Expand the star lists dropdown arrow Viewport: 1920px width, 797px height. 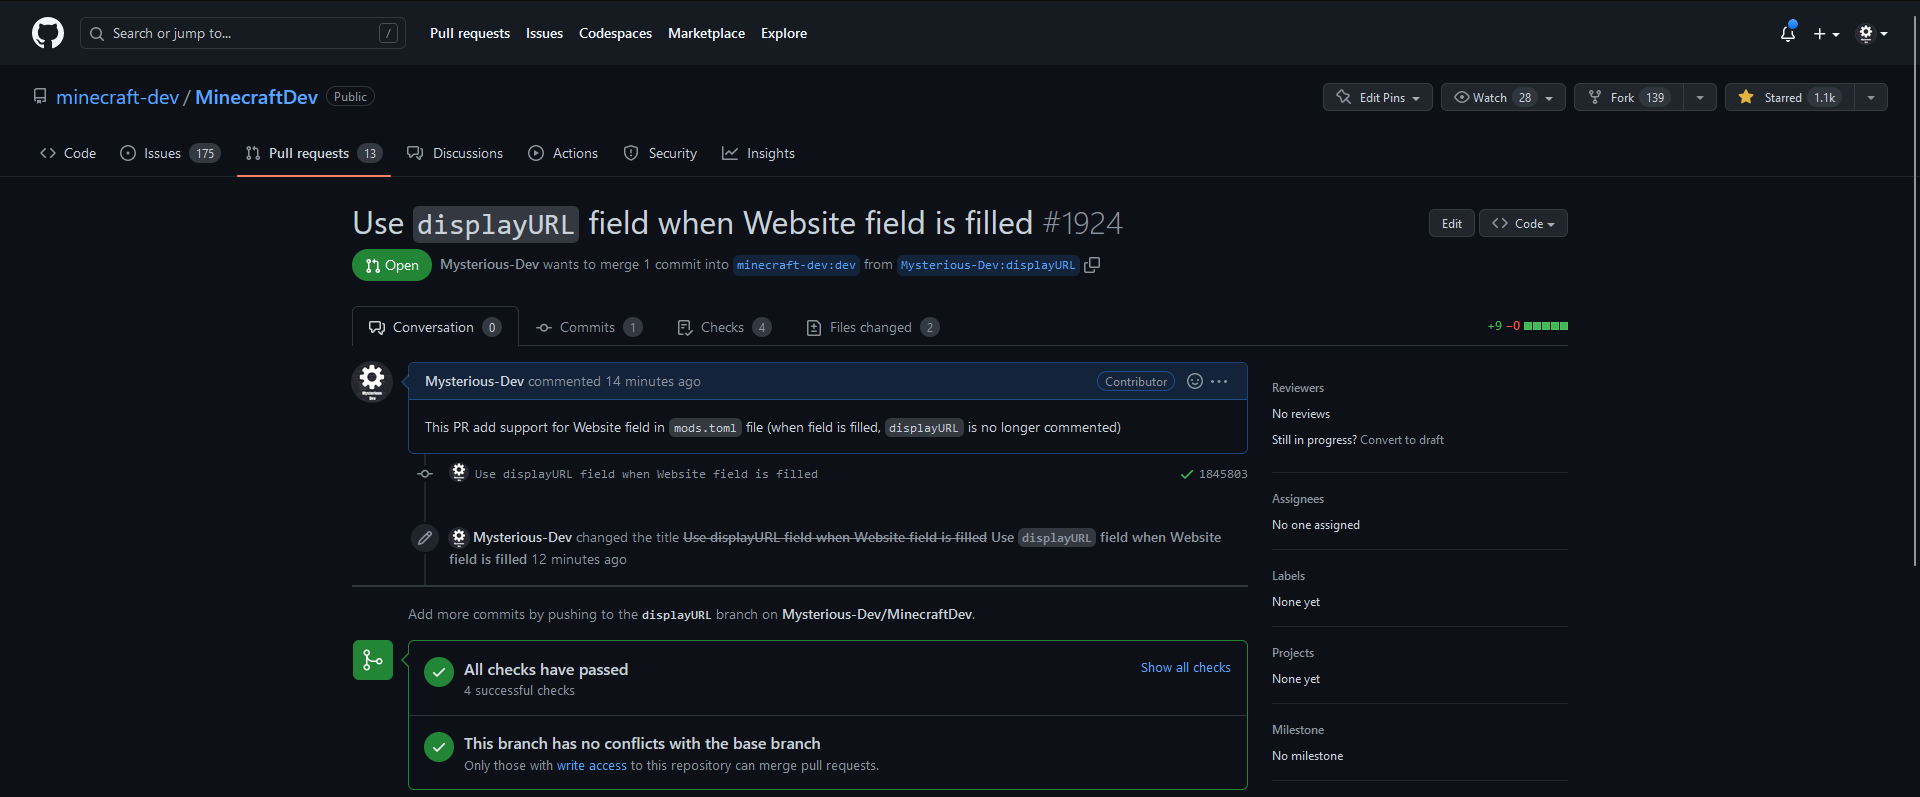point(1871,97)
